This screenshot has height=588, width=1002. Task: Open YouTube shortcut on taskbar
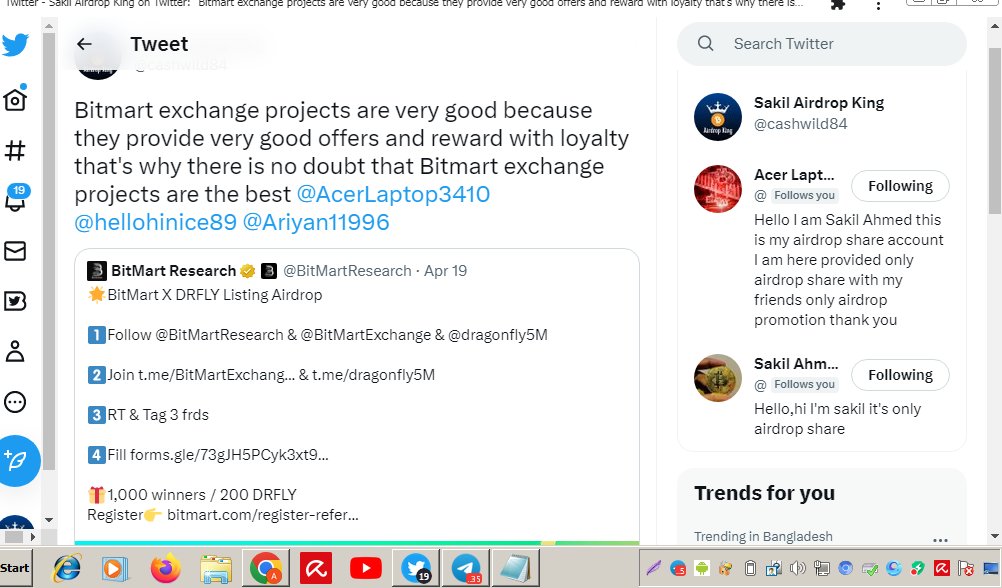(x=366, y=568)
